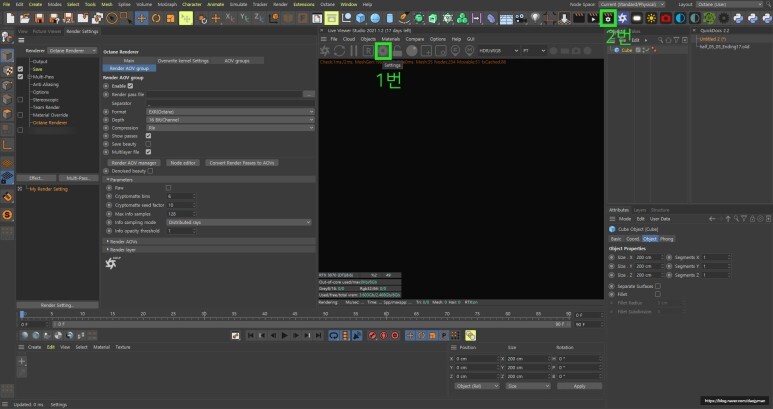Image resolution: width=773 pixels, height=409 pixels.
Task: Toggle the X-axis lock icon
Action: pyautogui.click(x=230, y=18)
